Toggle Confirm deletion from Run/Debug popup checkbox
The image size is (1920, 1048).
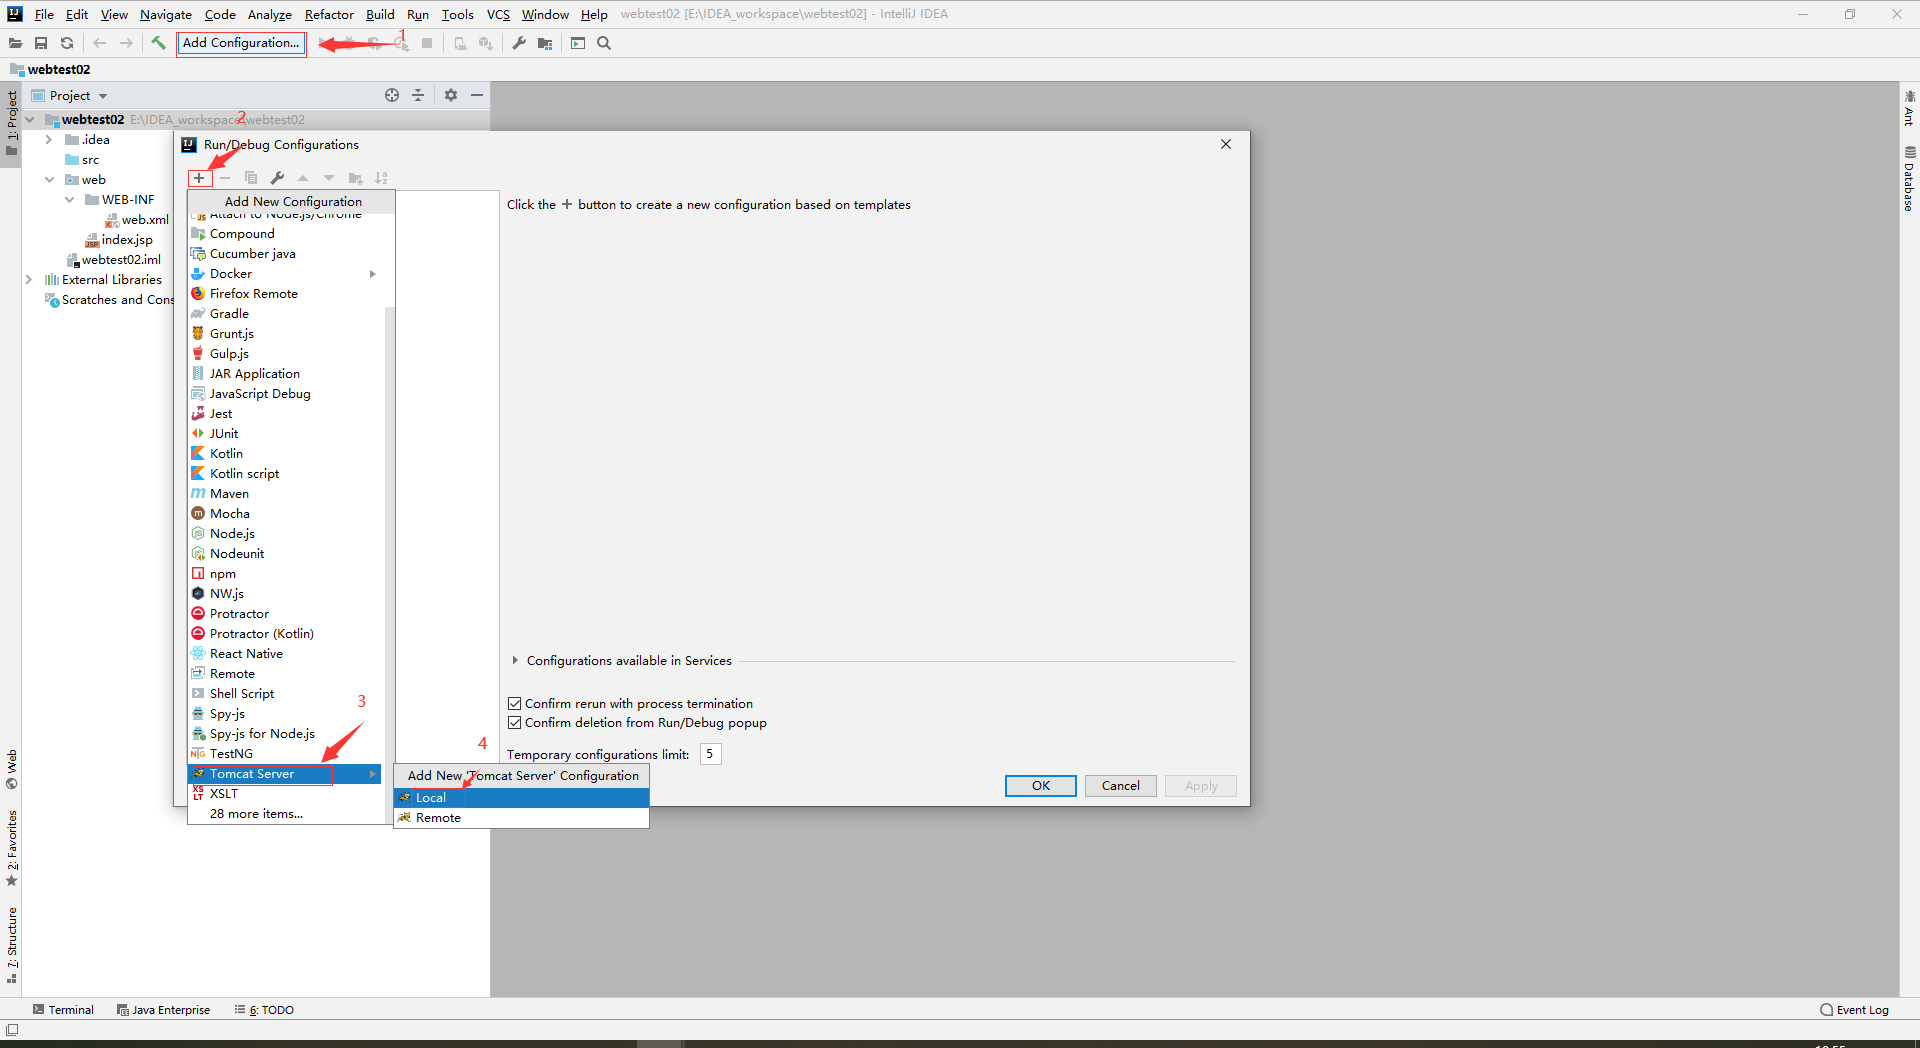click(x=515, y=722)
